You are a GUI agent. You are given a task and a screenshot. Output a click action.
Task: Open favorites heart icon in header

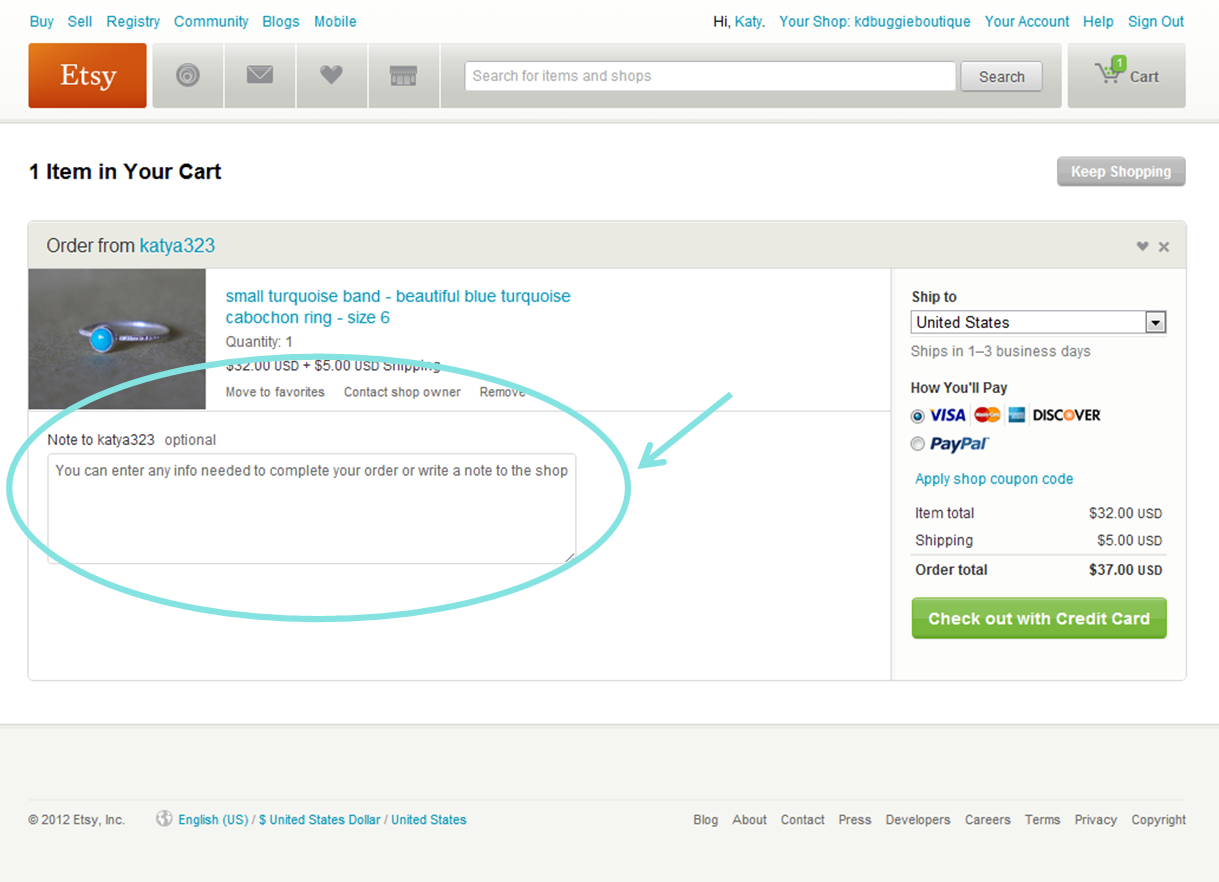332,76
